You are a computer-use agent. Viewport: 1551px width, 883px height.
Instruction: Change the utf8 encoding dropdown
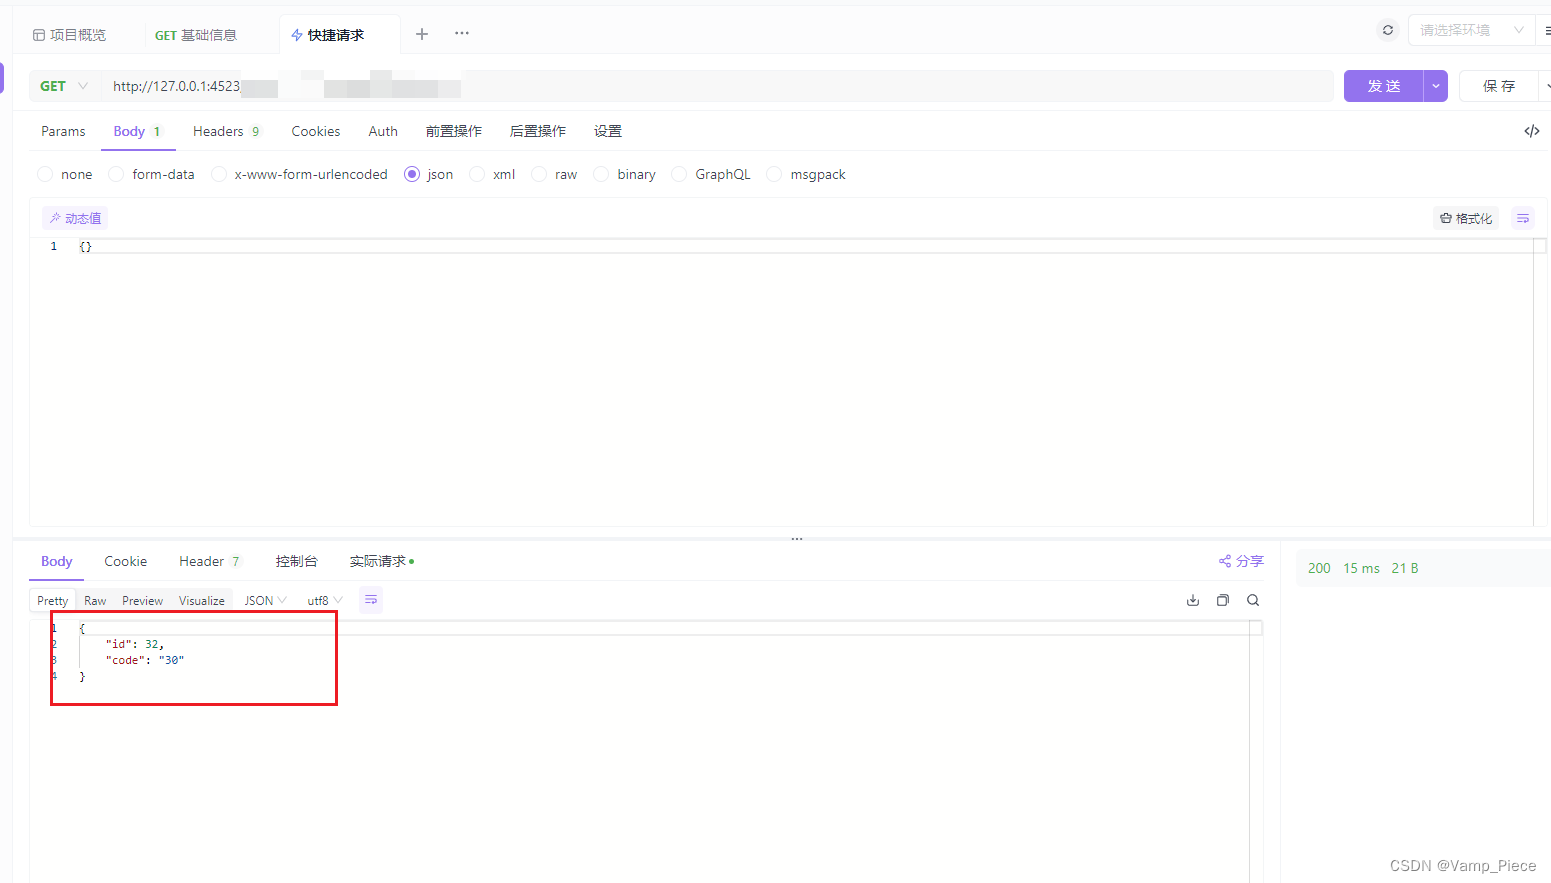[325, 600]
